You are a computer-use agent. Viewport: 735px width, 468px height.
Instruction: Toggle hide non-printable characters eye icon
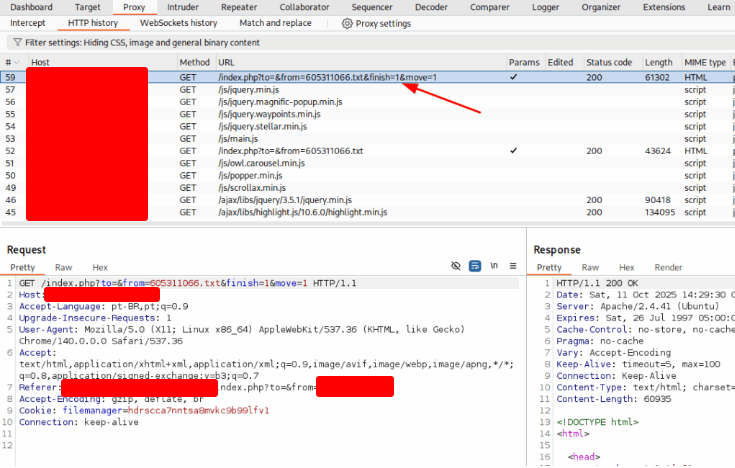(x=456, y=267)
